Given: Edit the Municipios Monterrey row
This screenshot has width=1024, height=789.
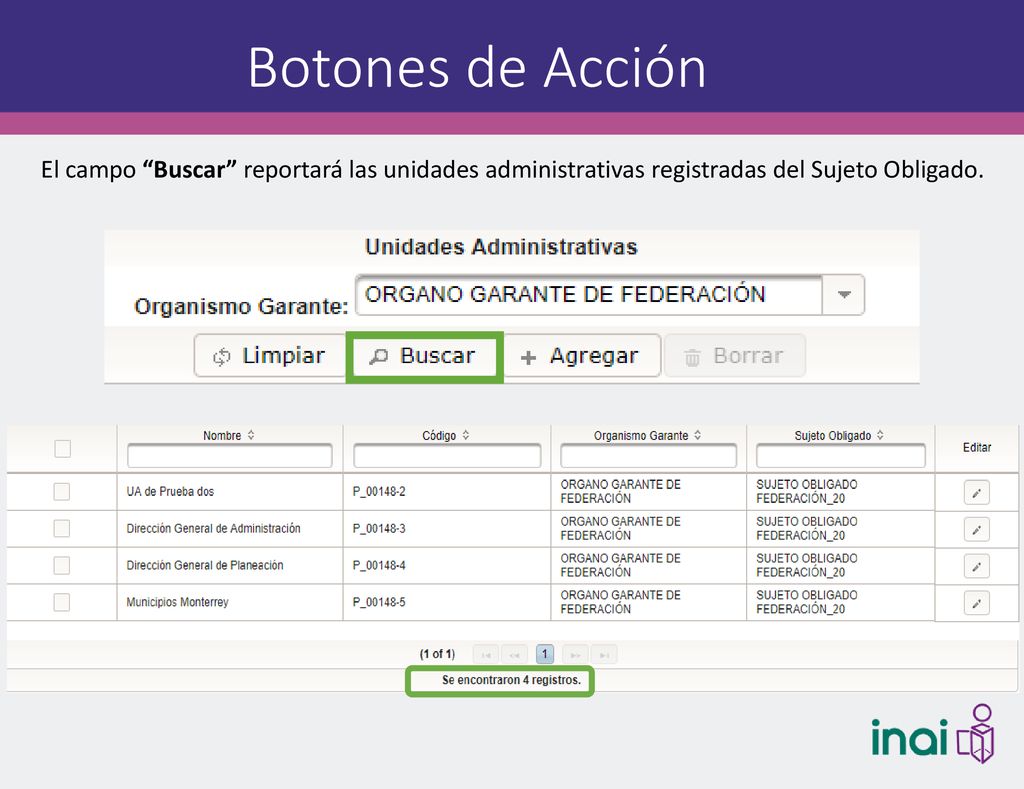Looking at the screenshot, I should coord(976,604).
